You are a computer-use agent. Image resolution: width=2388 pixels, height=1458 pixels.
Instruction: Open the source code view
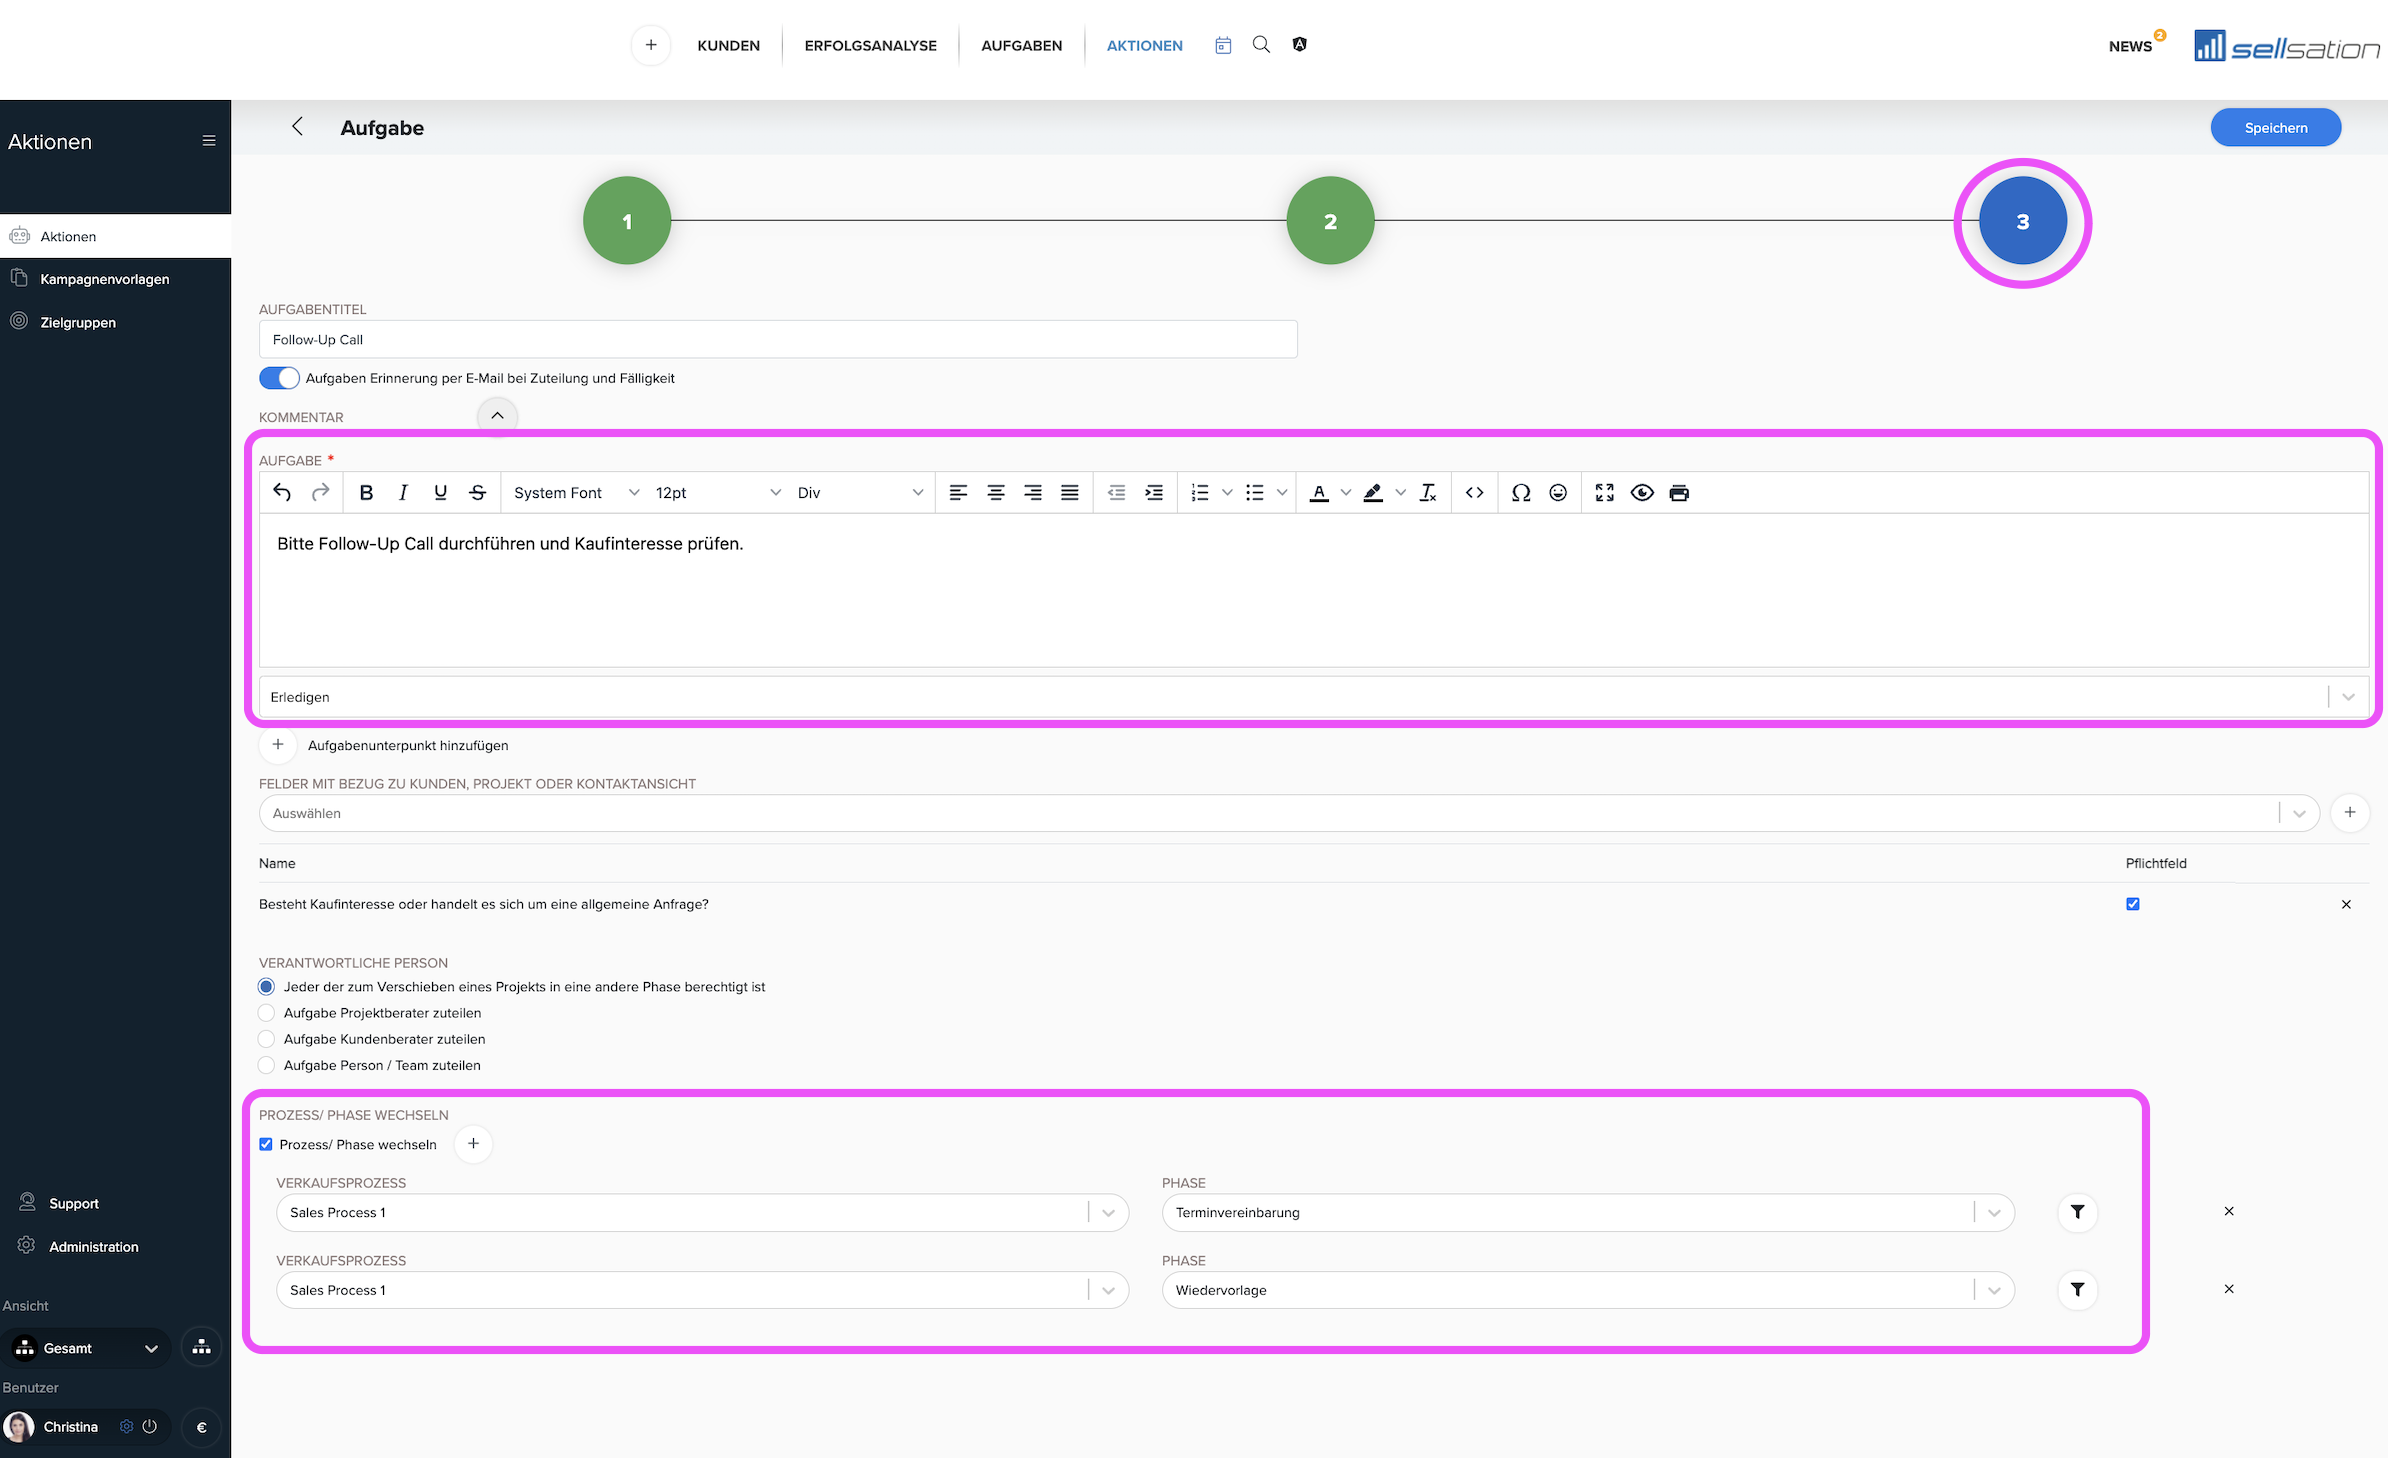click(x=1474, y=493)
